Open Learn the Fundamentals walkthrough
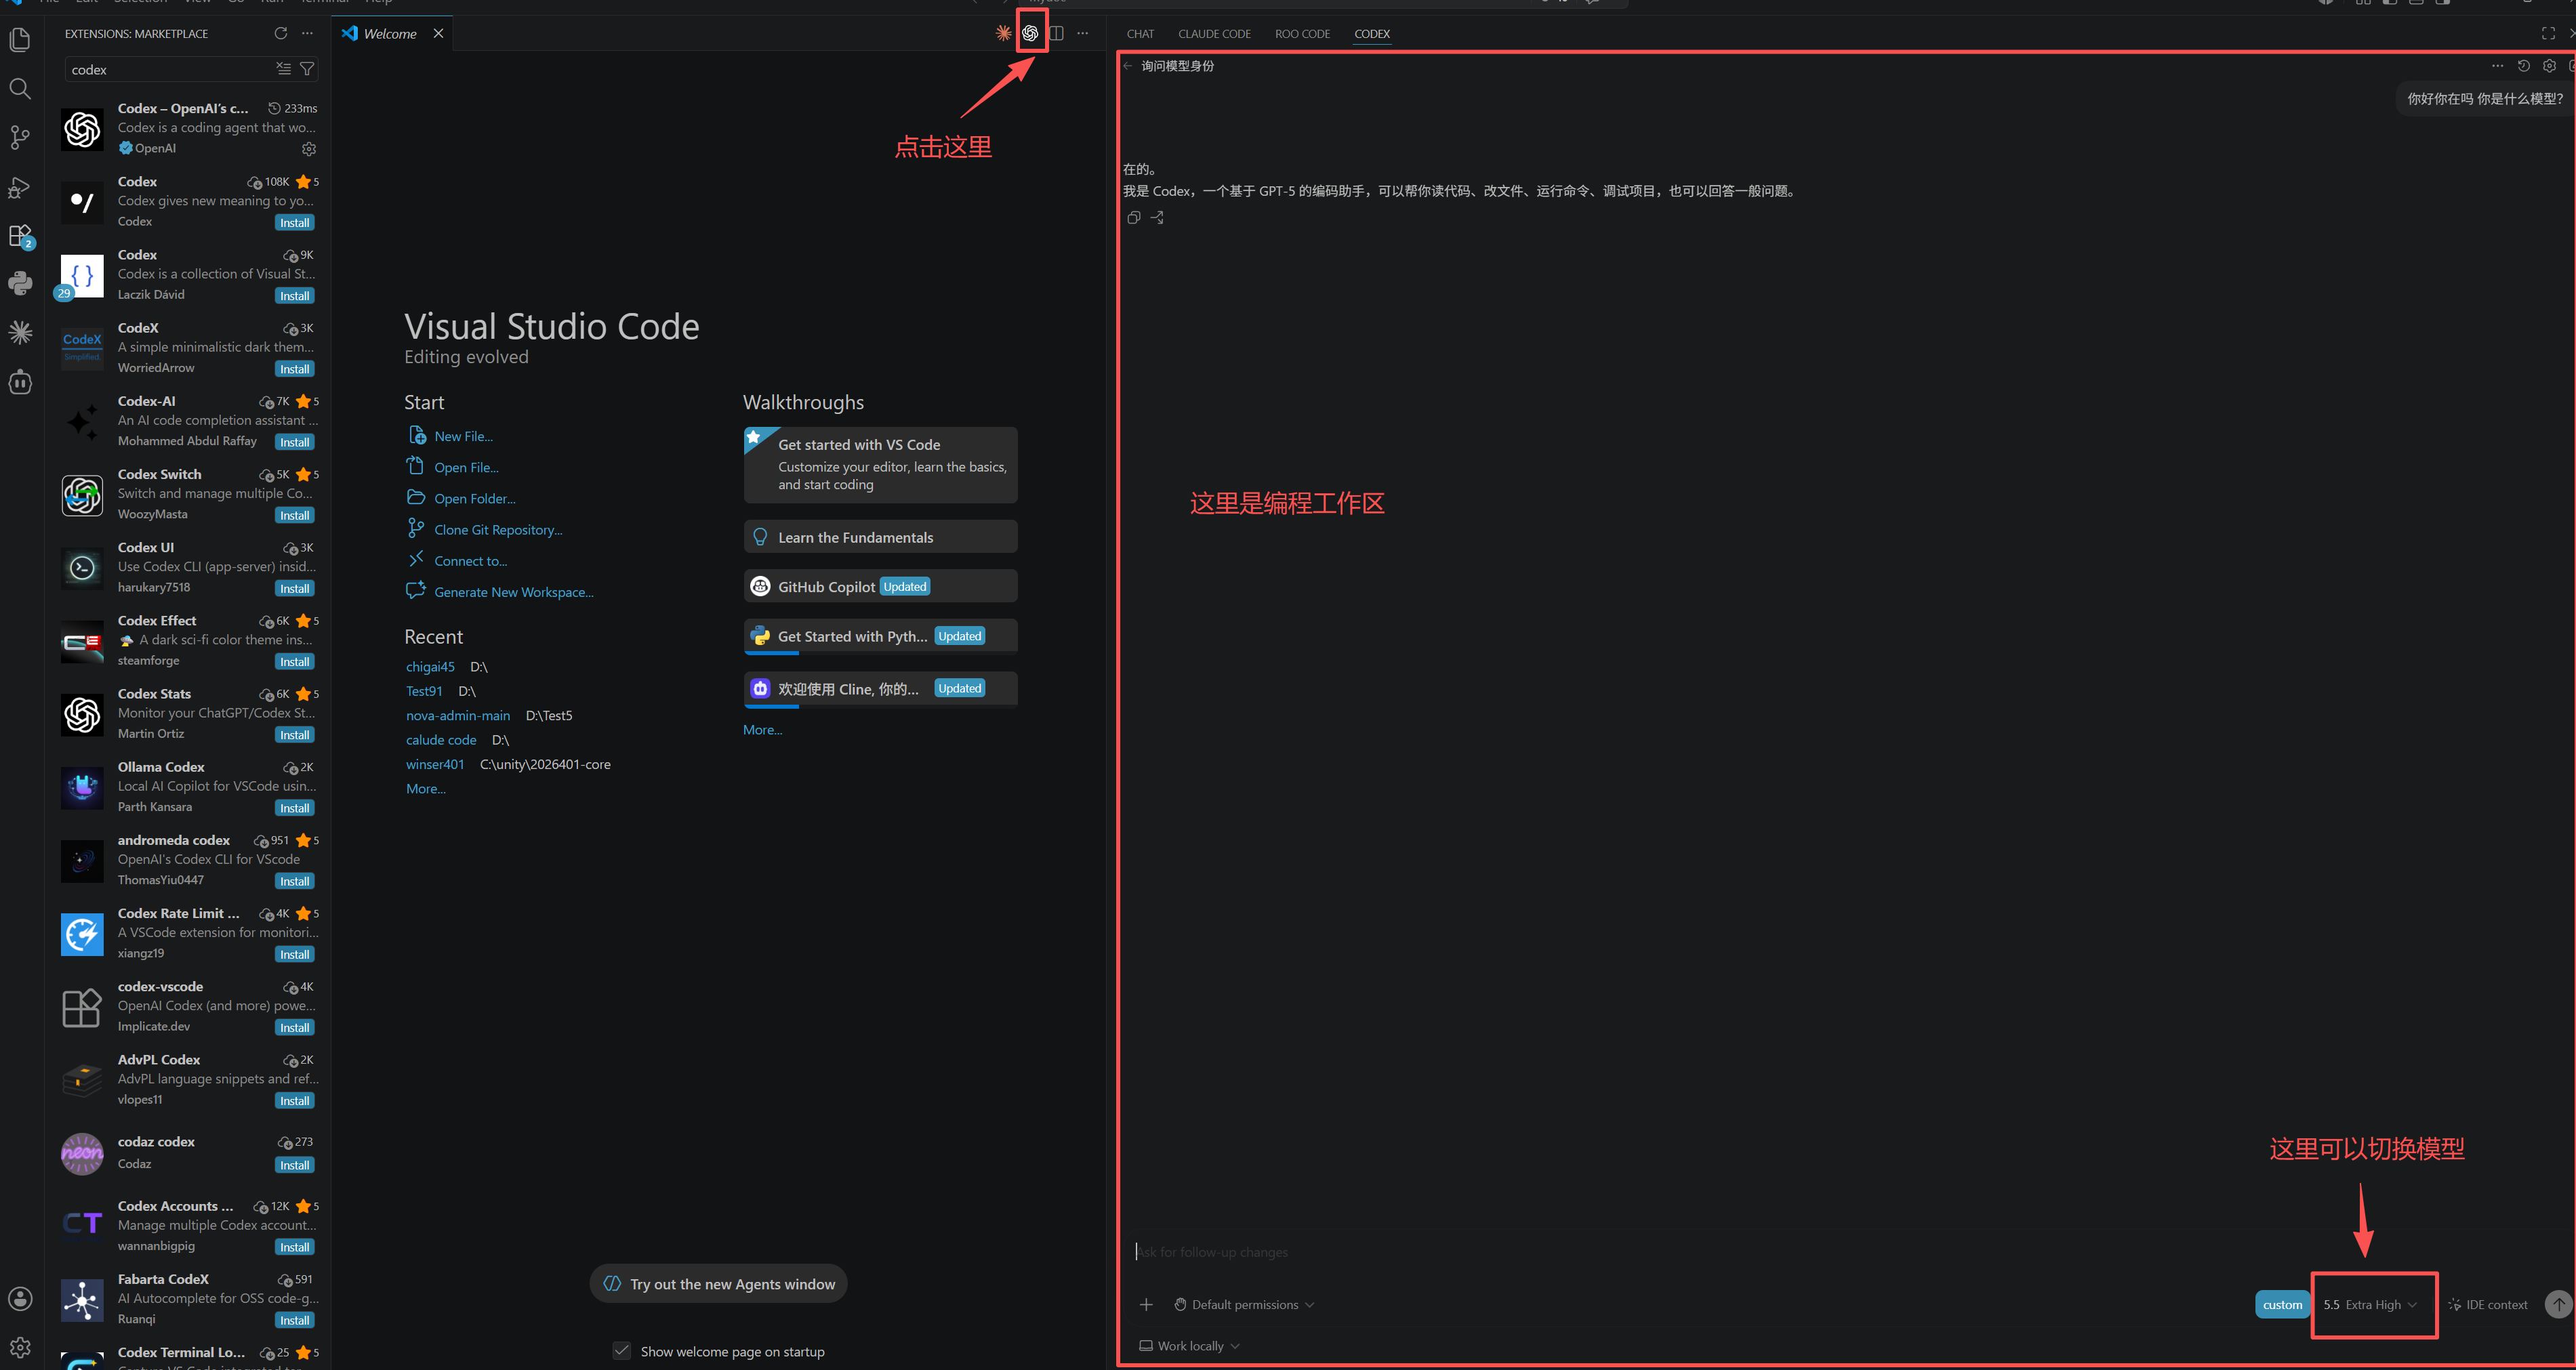 [880, 537]
